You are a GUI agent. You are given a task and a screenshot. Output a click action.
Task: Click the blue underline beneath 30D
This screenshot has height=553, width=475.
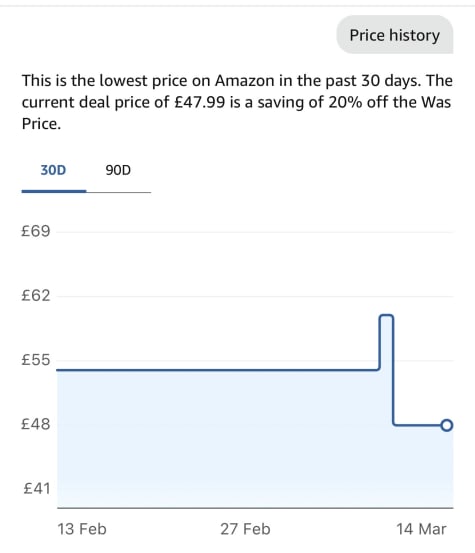coord(54,191)
